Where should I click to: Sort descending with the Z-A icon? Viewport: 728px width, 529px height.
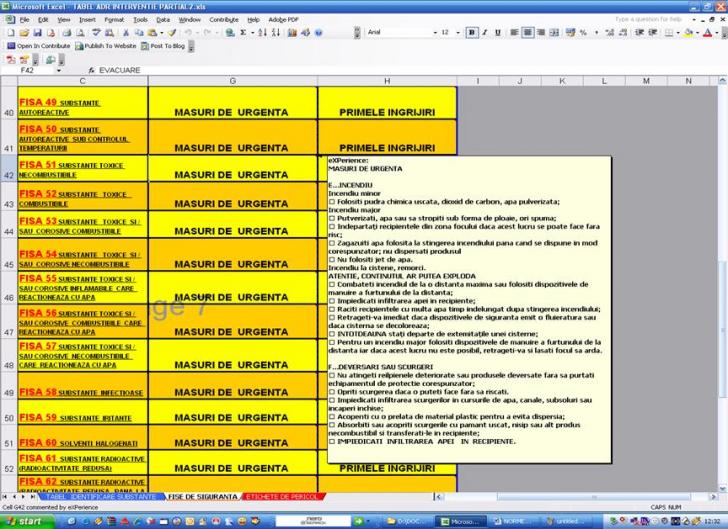coord(276,33)
